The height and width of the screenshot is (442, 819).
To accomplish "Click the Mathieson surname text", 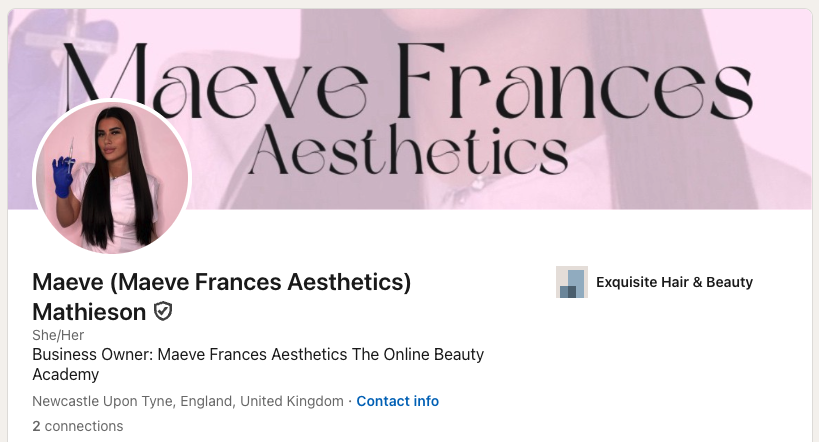I will pos(89,312).
